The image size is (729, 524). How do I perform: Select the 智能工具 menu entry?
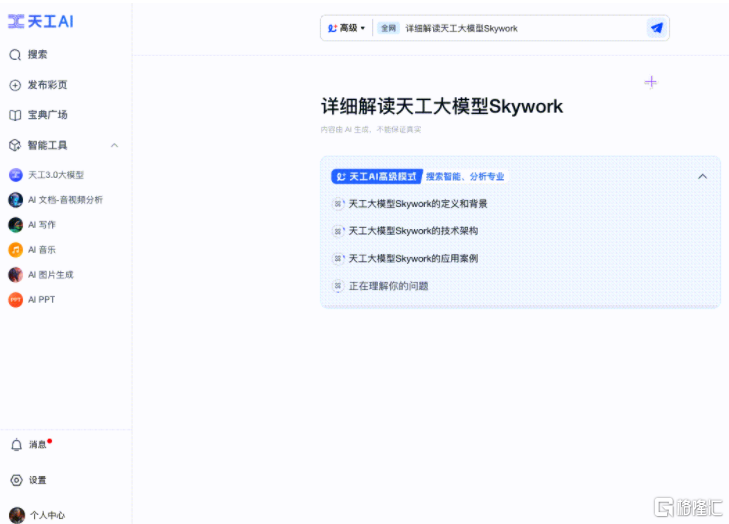click(x=47, y=145)
